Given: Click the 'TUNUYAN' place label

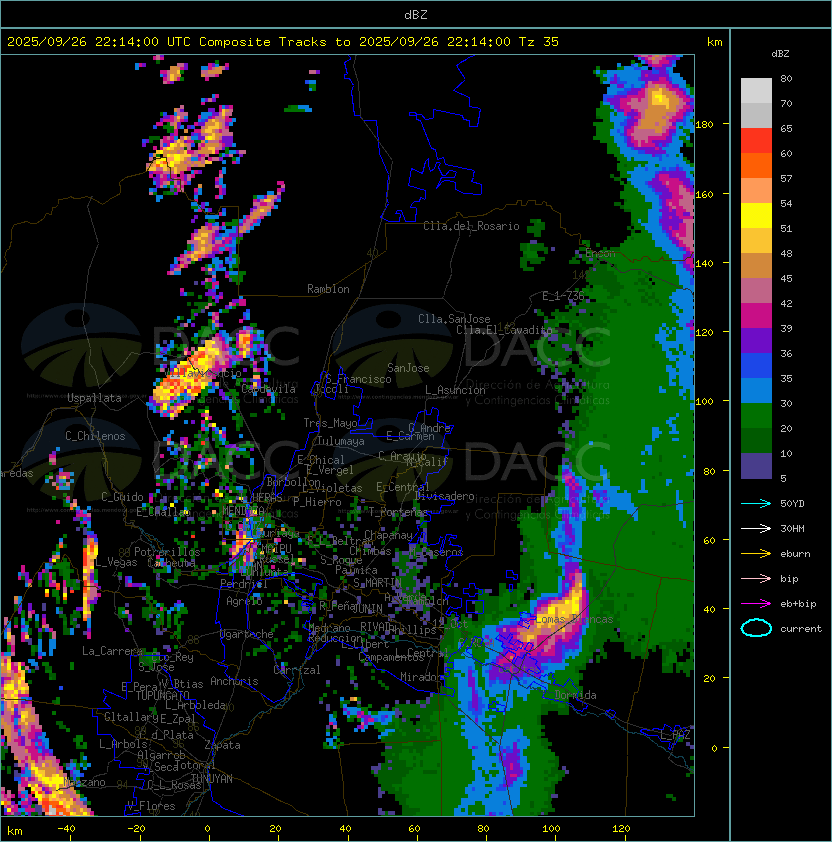Looking at the screenshot, I should point(212,779).
